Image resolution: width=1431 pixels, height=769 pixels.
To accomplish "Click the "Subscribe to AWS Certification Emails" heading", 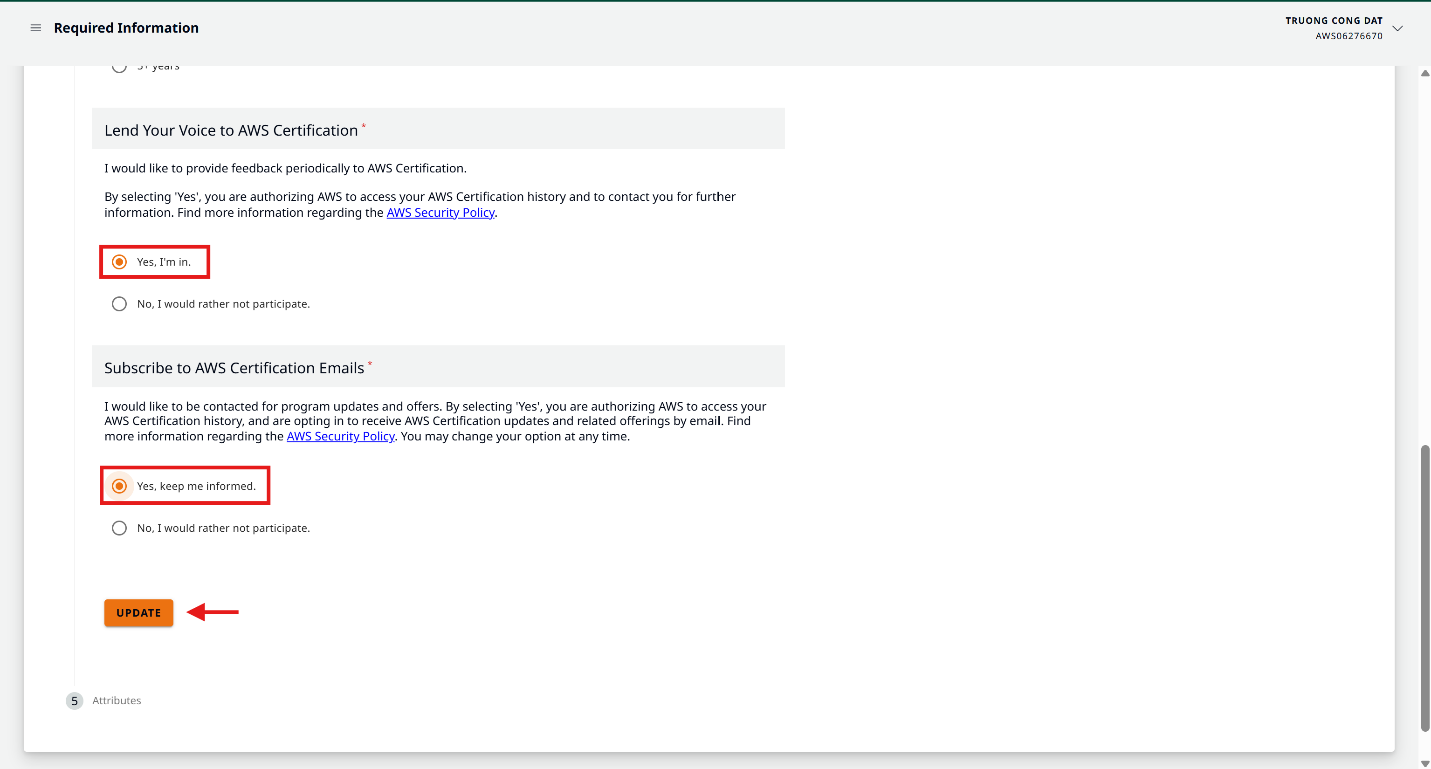I will point(234,368).
